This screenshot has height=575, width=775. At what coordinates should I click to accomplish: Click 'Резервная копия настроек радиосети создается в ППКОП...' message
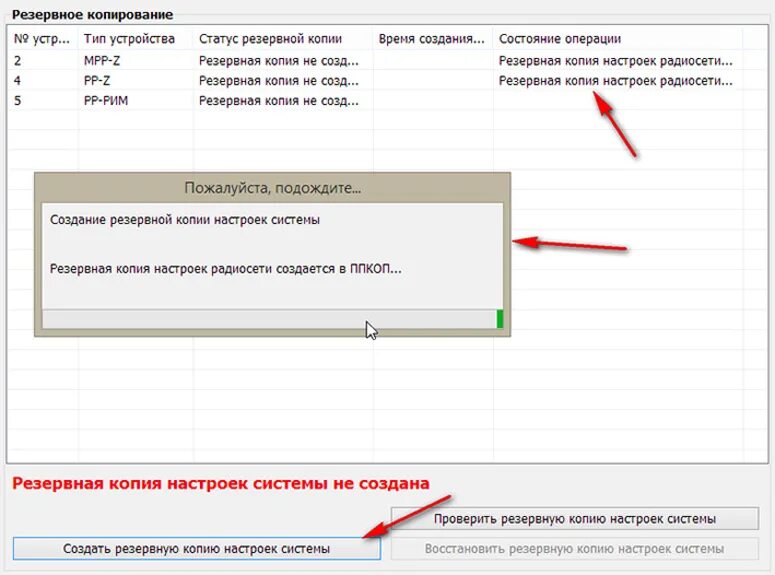click(x=225, y=269)
